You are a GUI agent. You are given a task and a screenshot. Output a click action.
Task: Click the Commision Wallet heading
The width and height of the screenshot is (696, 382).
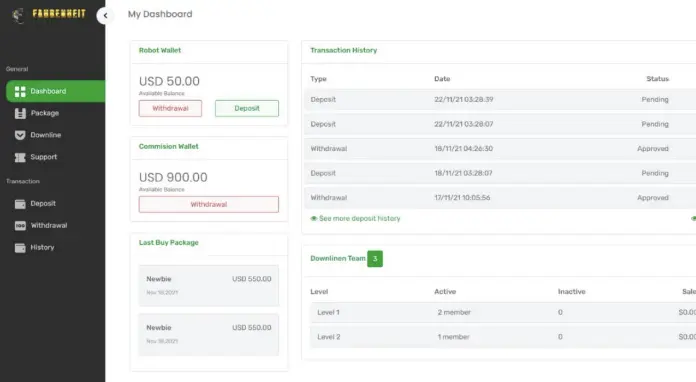point(169,146)
